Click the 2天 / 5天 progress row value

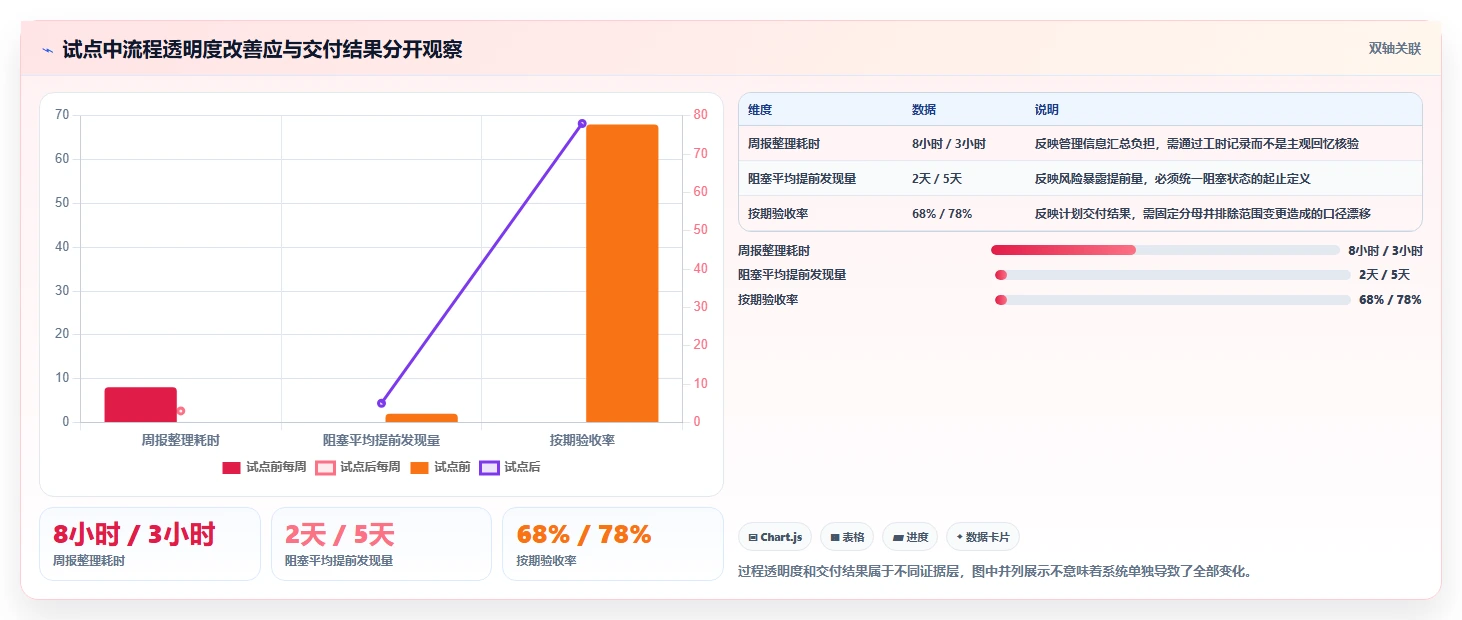(1384, 275)
